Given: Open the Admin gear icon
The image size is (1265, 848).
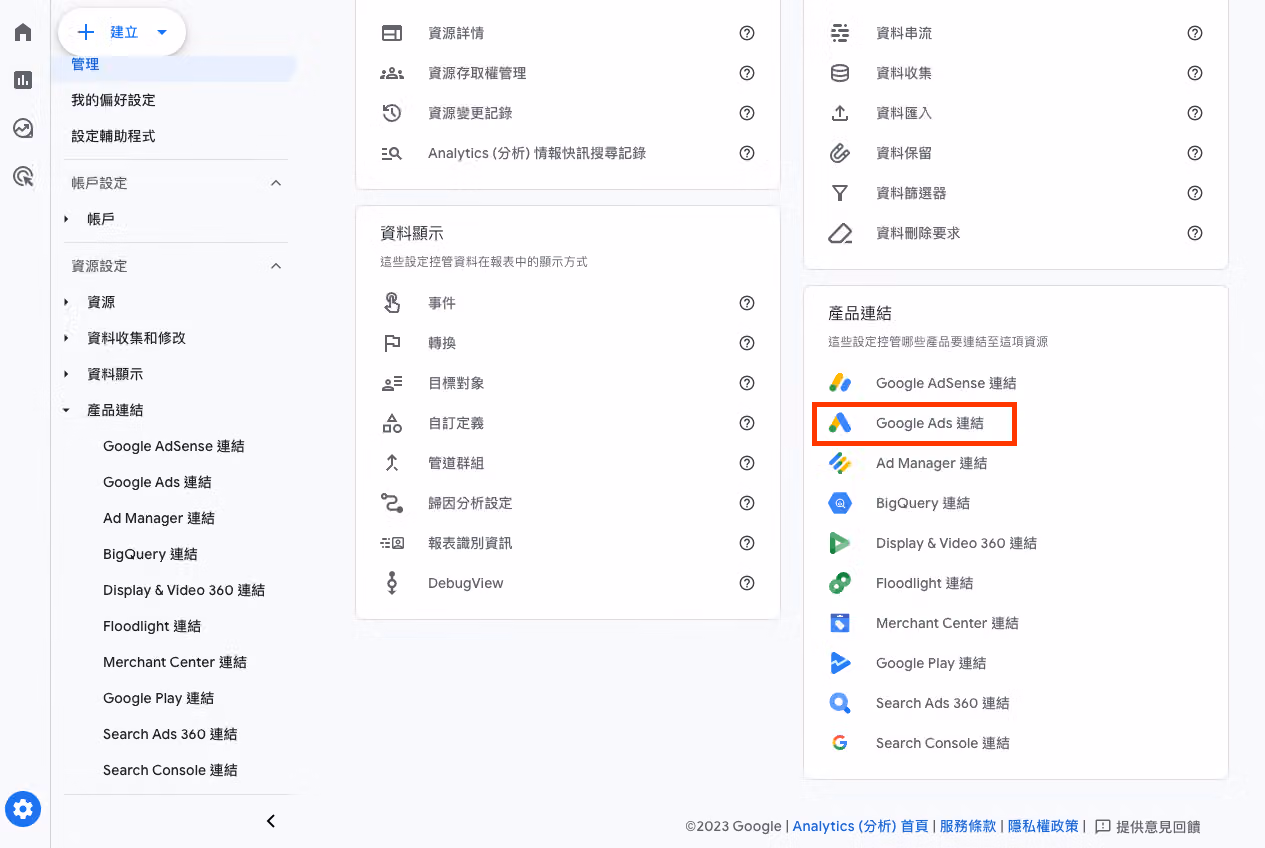Looking at the screenshot, I should pyautogui.click(x=23, y=808).
